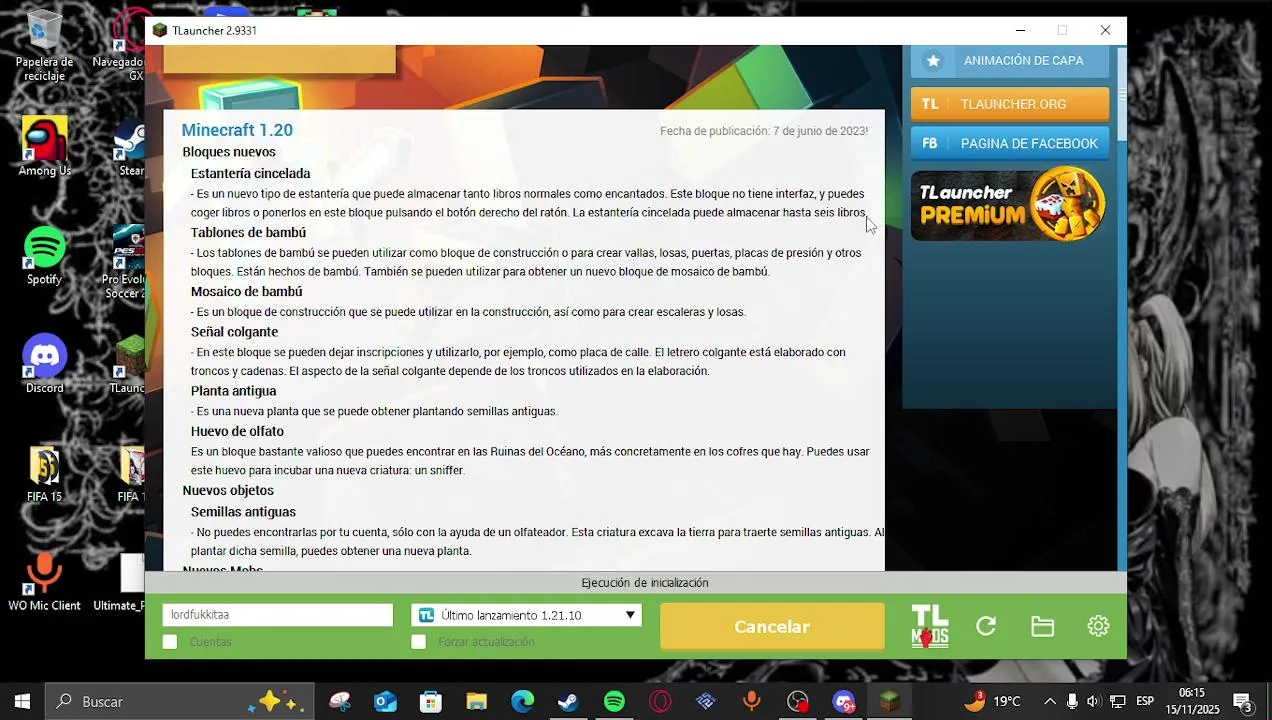The width and height of the screenshot is (1272, 720).
Task: Open TLAUNCHER.ORG link button
Action: point(1010,104)
